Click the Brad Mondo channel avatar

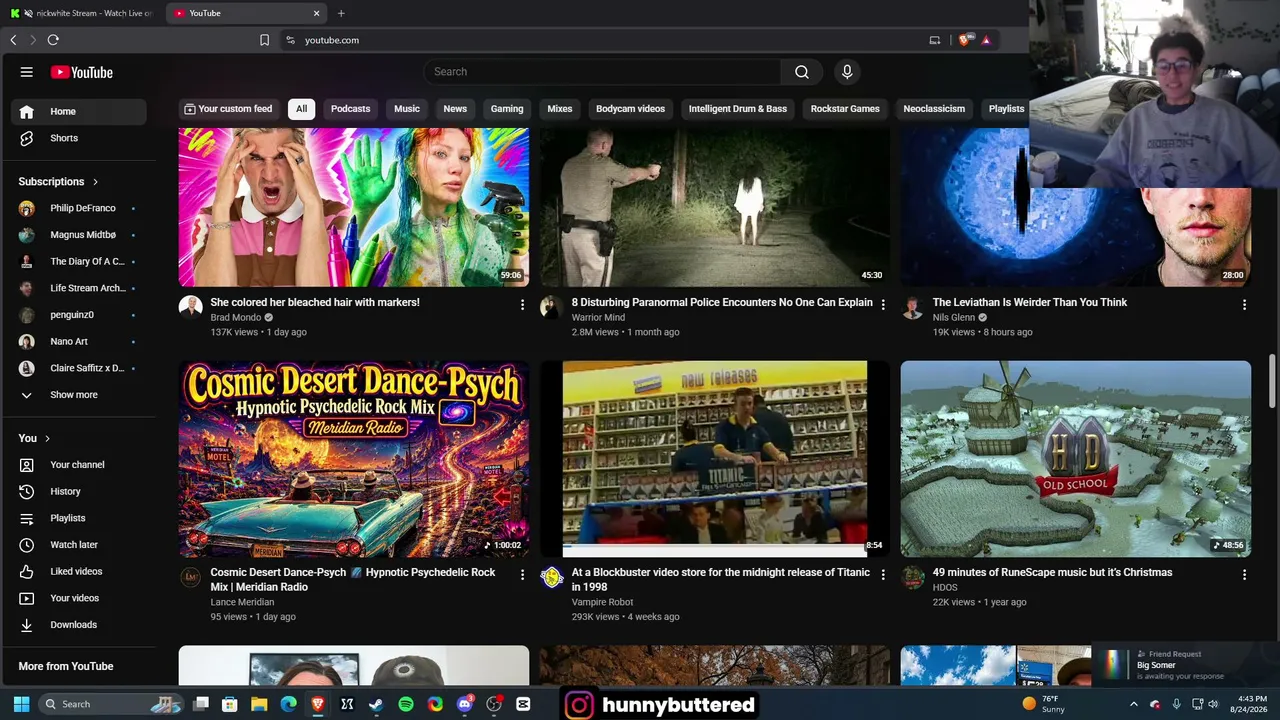(190, 306)
